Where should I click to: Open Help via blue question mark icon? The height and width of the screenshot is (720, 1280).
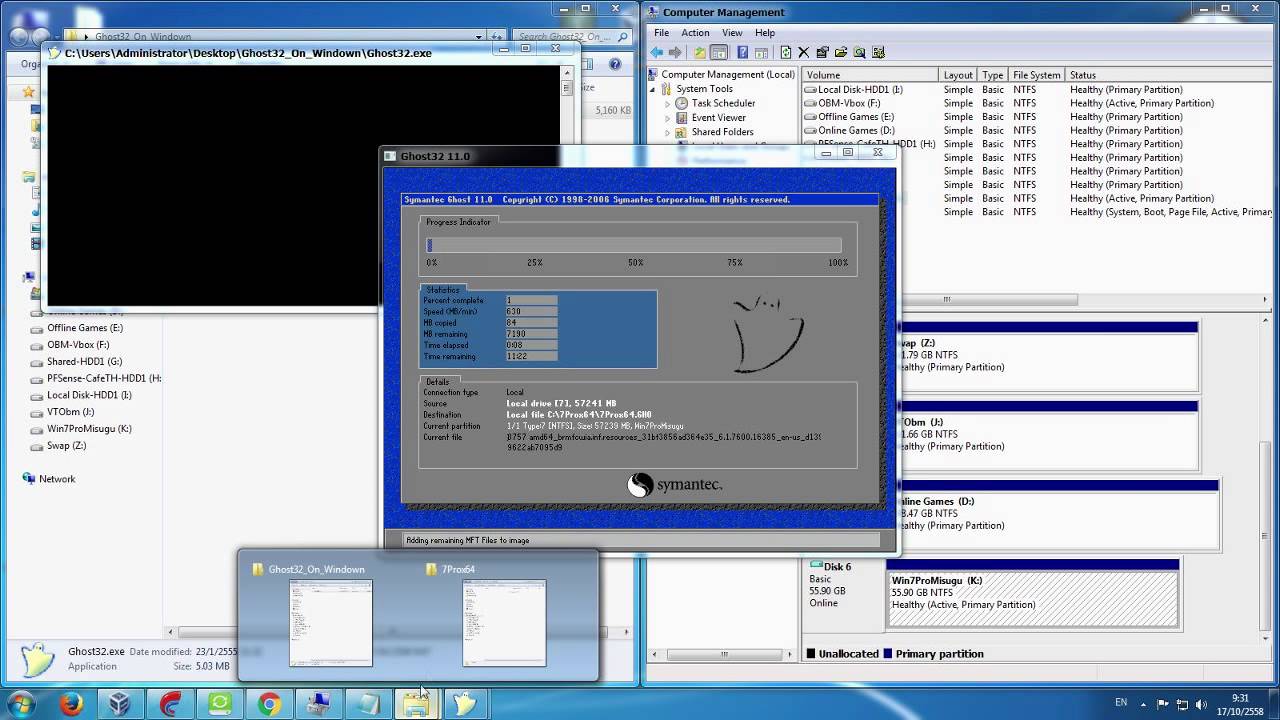[743, 52]
